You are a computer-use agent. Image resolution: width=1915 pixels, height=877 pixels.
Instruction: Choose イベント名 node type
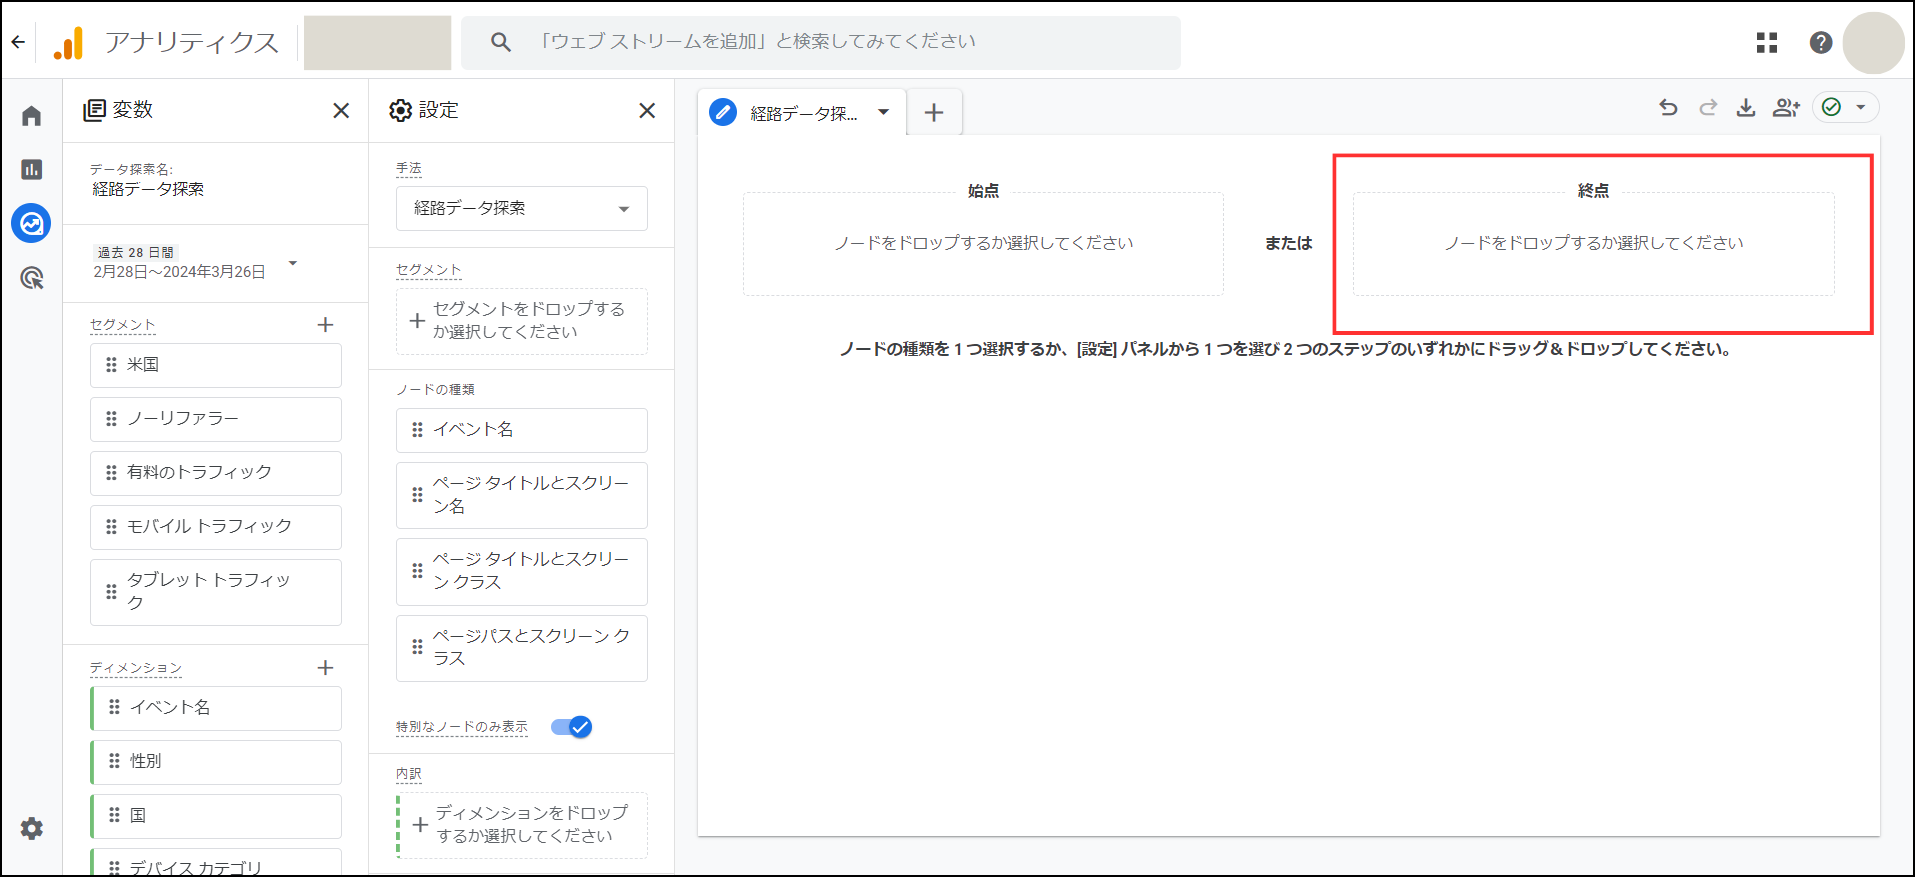point(522,430)
